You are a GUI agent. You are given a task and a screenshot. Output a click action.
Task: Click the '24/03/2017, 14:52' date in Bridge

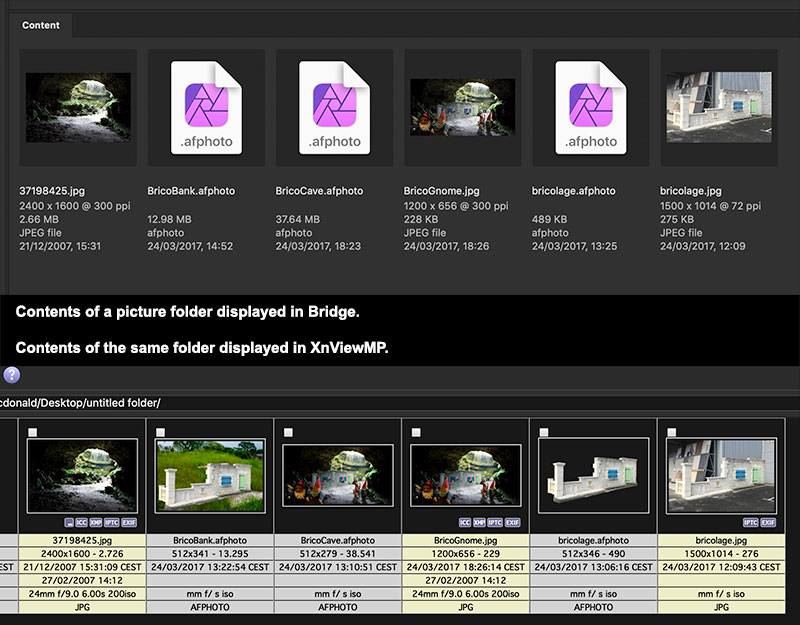pos(190,246)
